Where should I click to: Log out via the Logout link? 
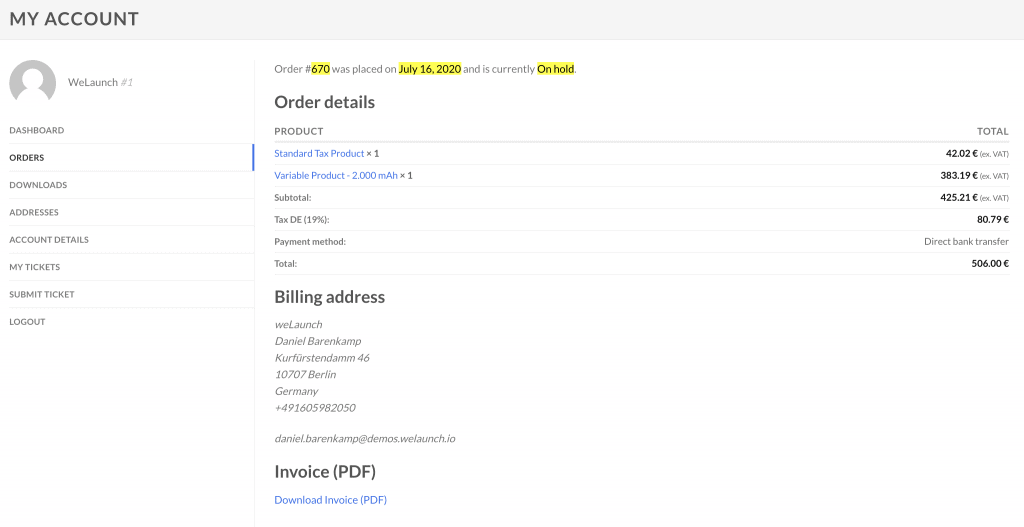tap(27, 322)
